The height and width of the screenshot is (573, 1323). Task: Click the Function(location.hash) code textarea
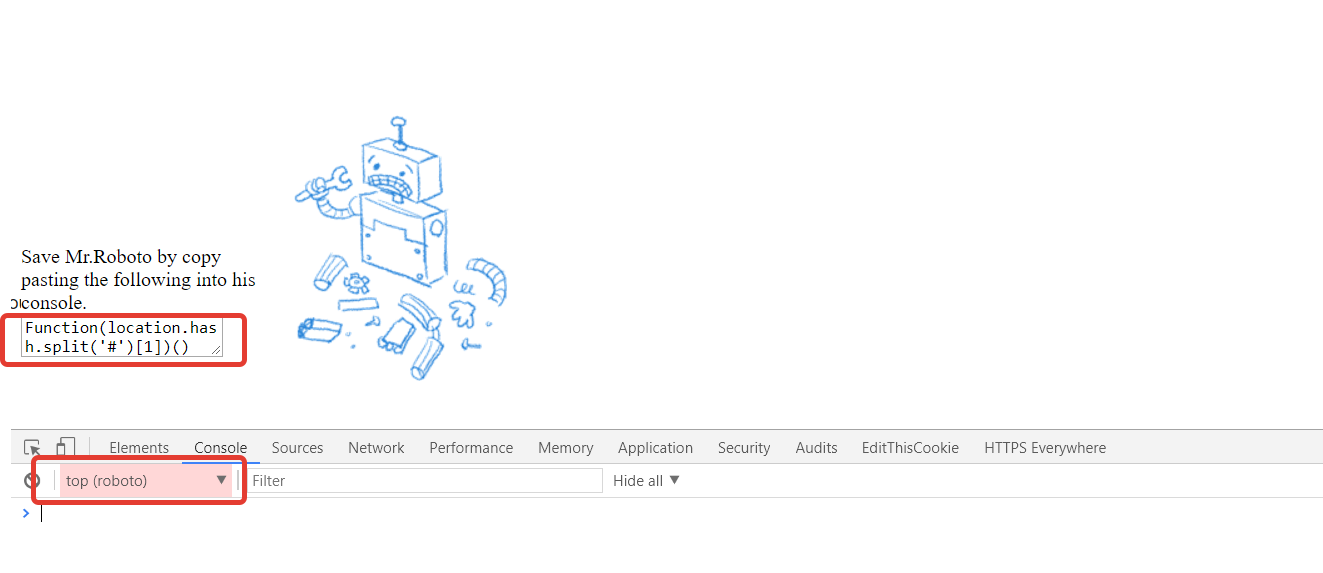pyautogui.click(x=121, y=338)
